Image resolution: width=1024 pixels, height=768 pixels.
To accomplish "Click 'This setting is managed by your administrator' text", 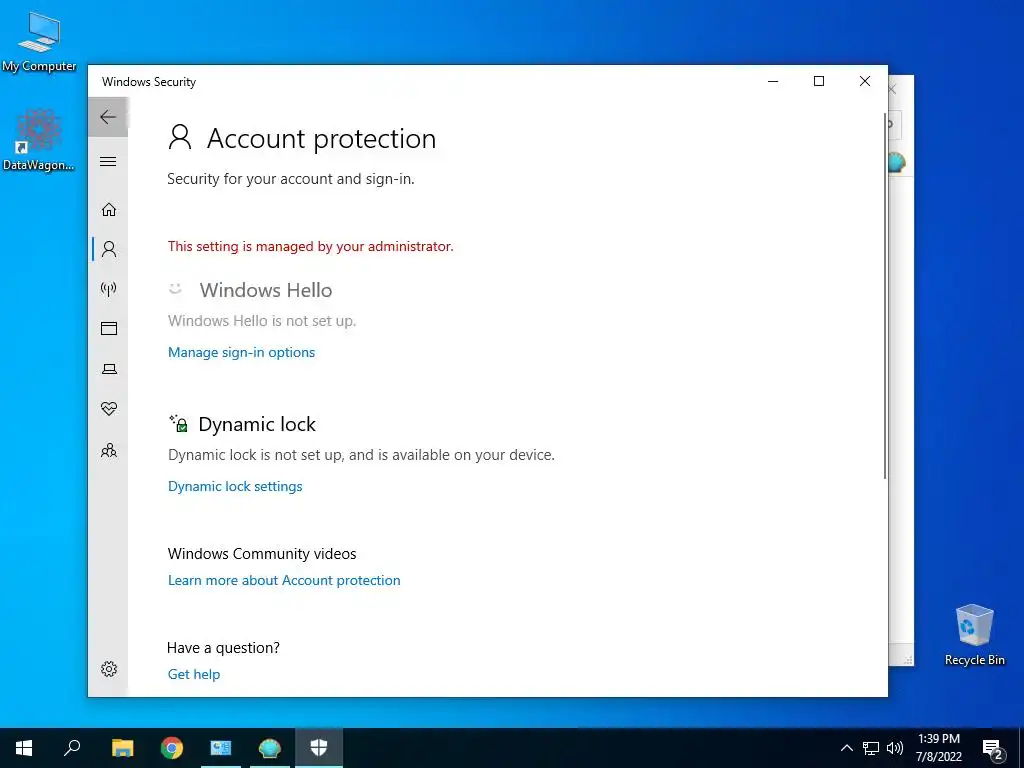I will click(x=310, y=246).
